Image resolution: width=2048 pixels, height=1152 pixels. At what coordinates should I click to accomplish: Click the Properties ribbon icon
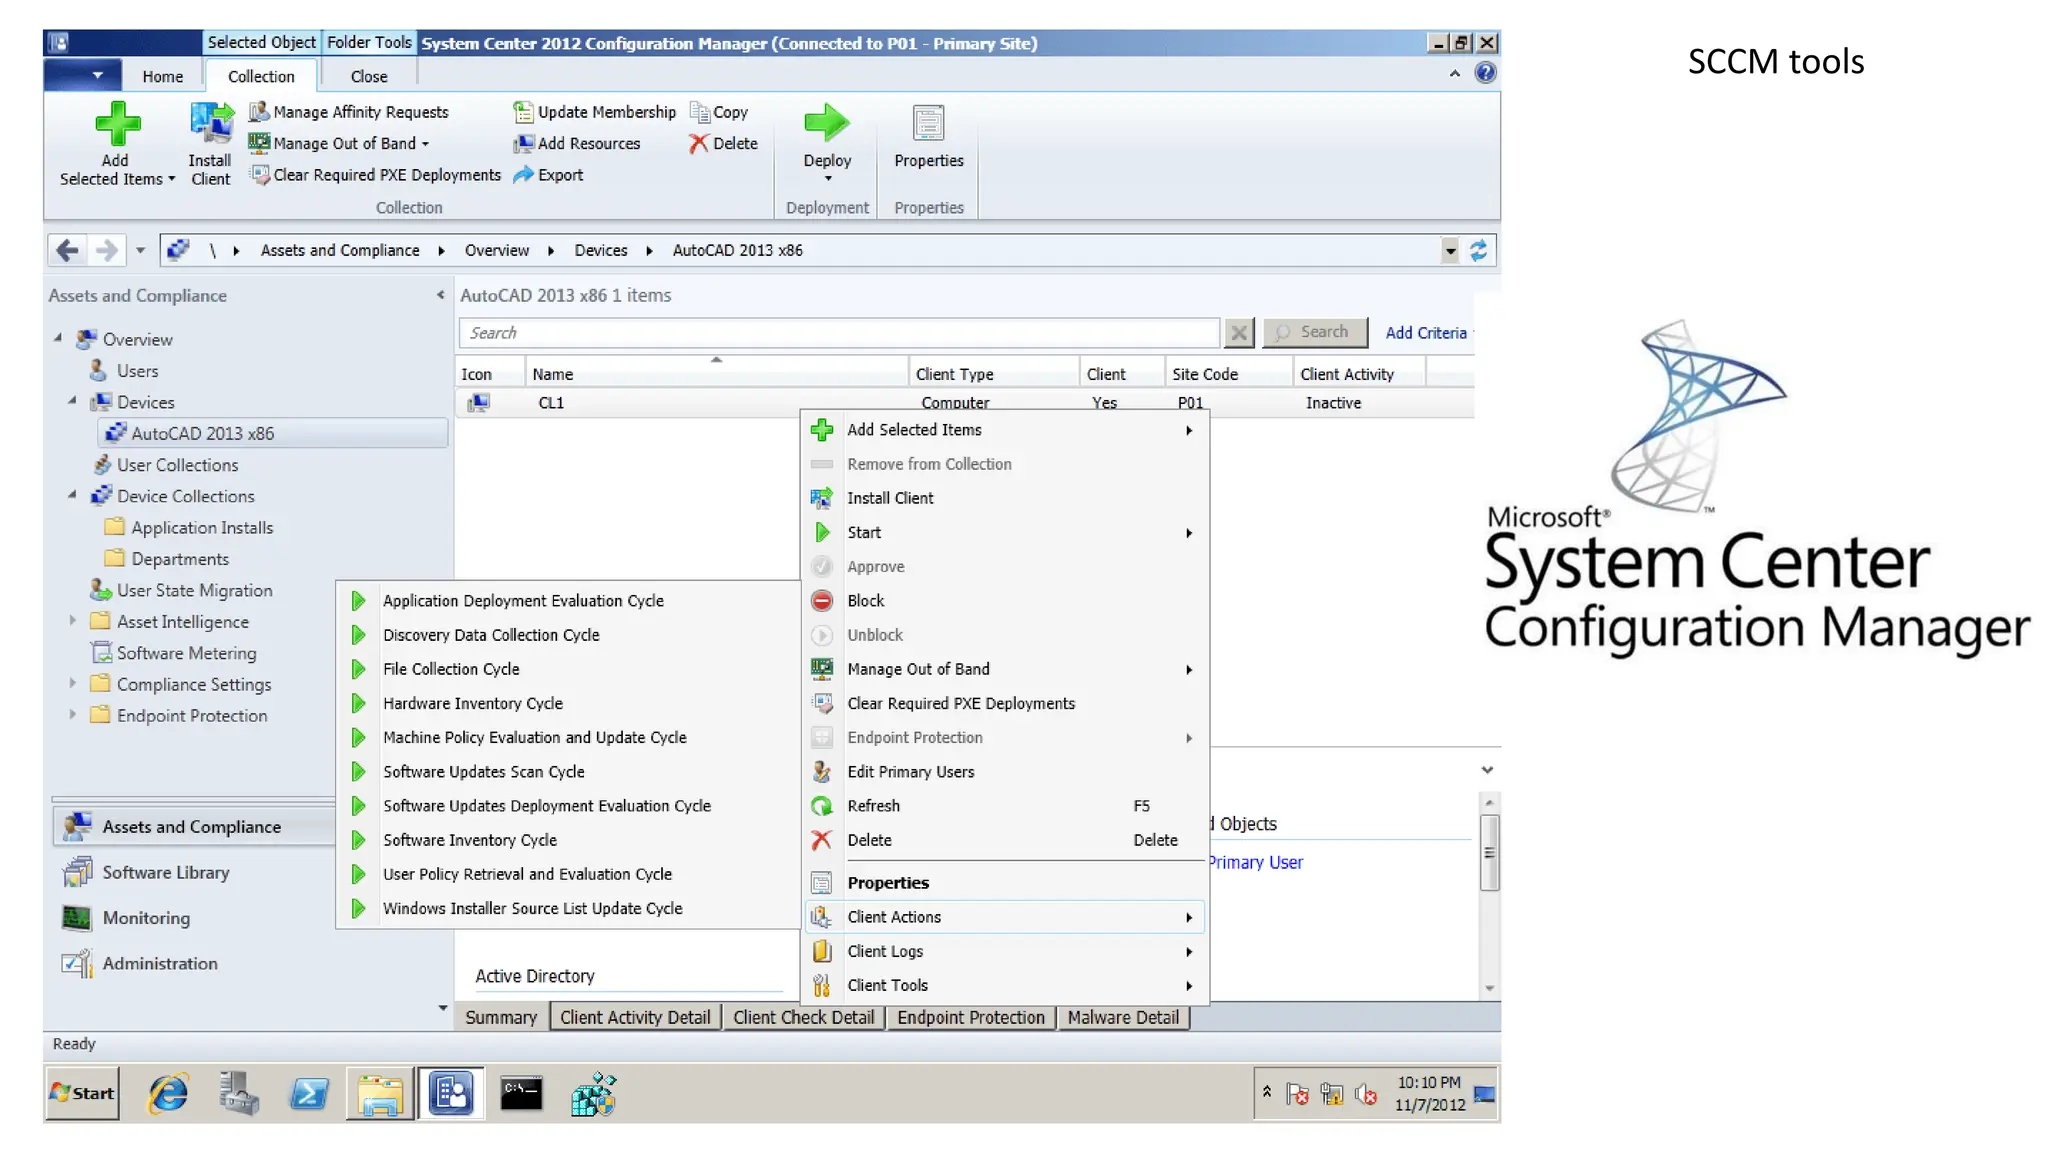click(x=928, y=124)
